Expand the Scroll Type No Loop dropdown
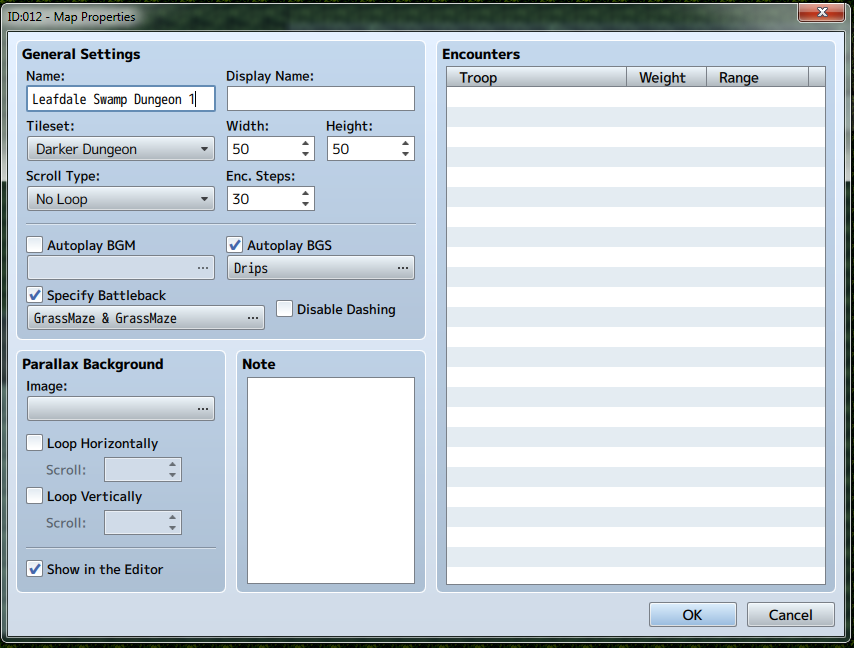This screenshot has width=854, height=648. pyautogui.click(x=121, y=199)
